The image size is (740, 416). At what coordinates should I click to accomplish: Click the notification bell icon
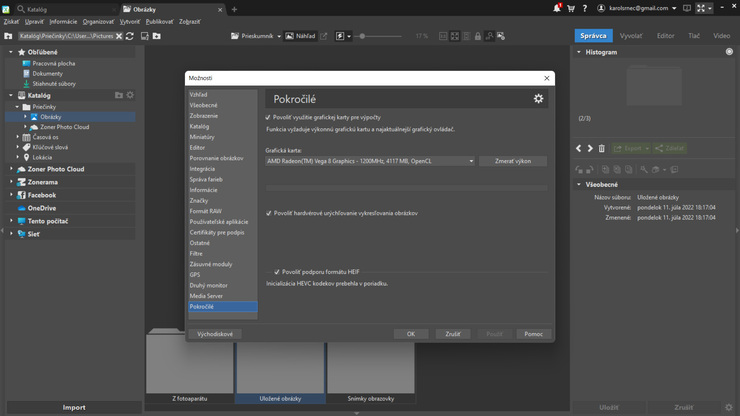(x=556, y=8)
